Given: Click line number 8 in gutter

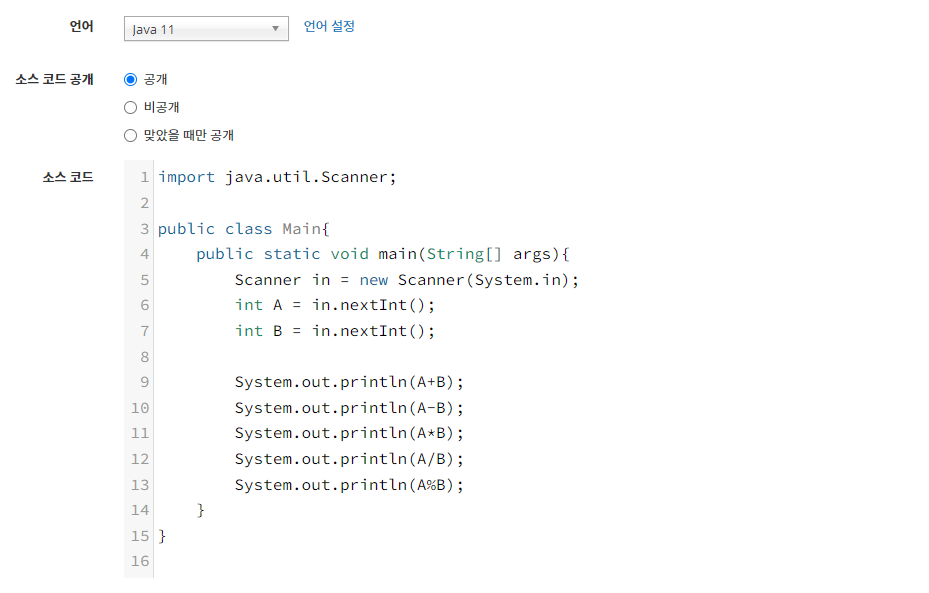Looking at the screenshot, I should (145, 357).
